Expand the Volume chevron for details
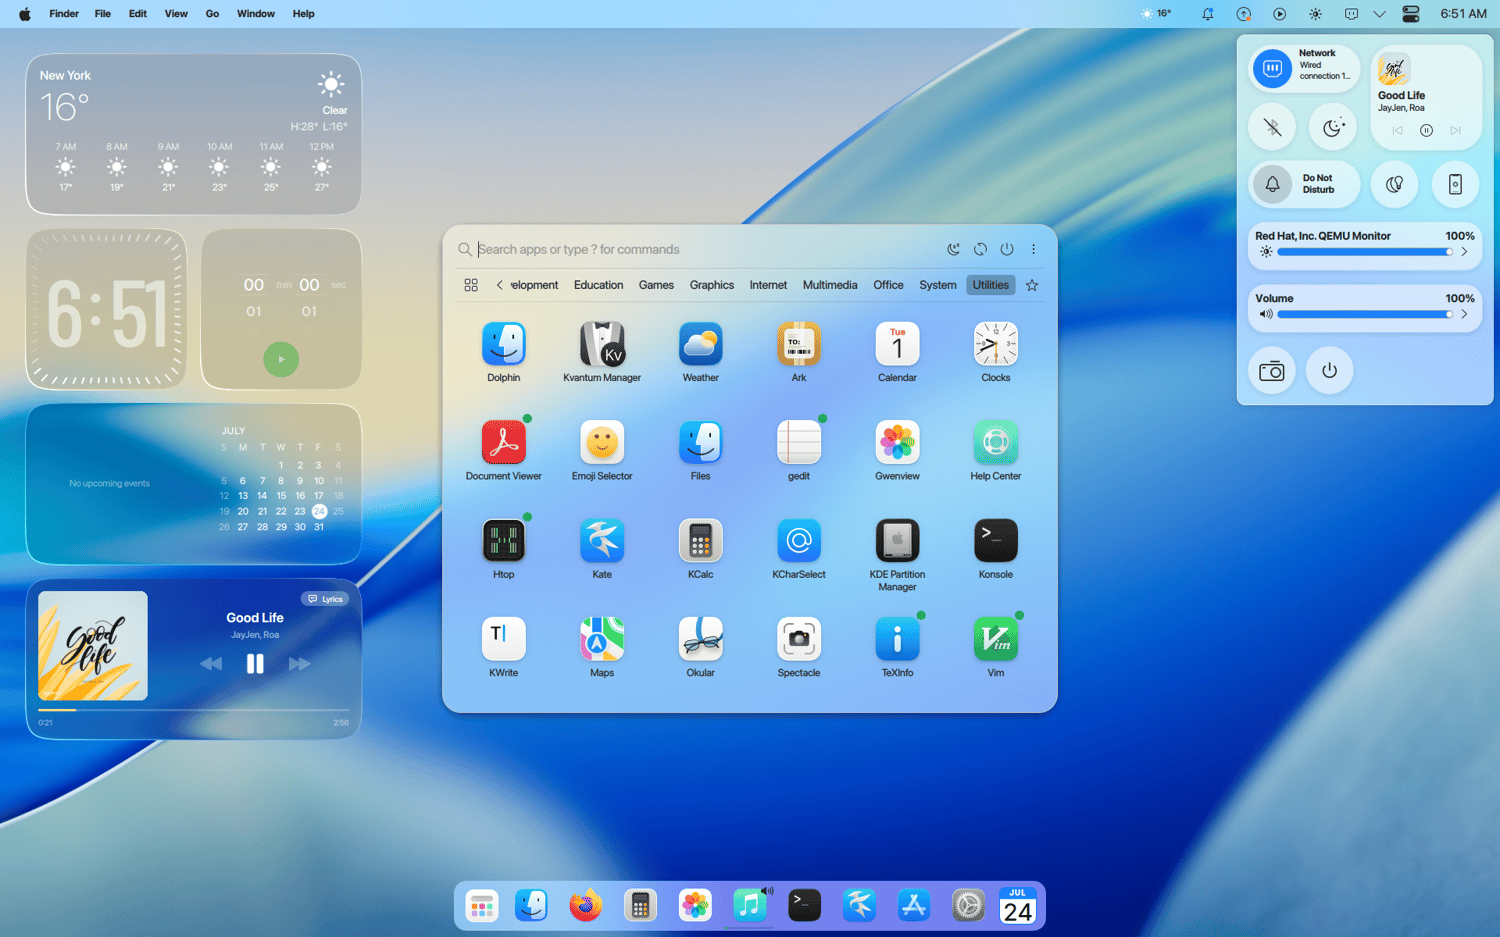The image size is (1500, 937). (x=1464, y=314)
